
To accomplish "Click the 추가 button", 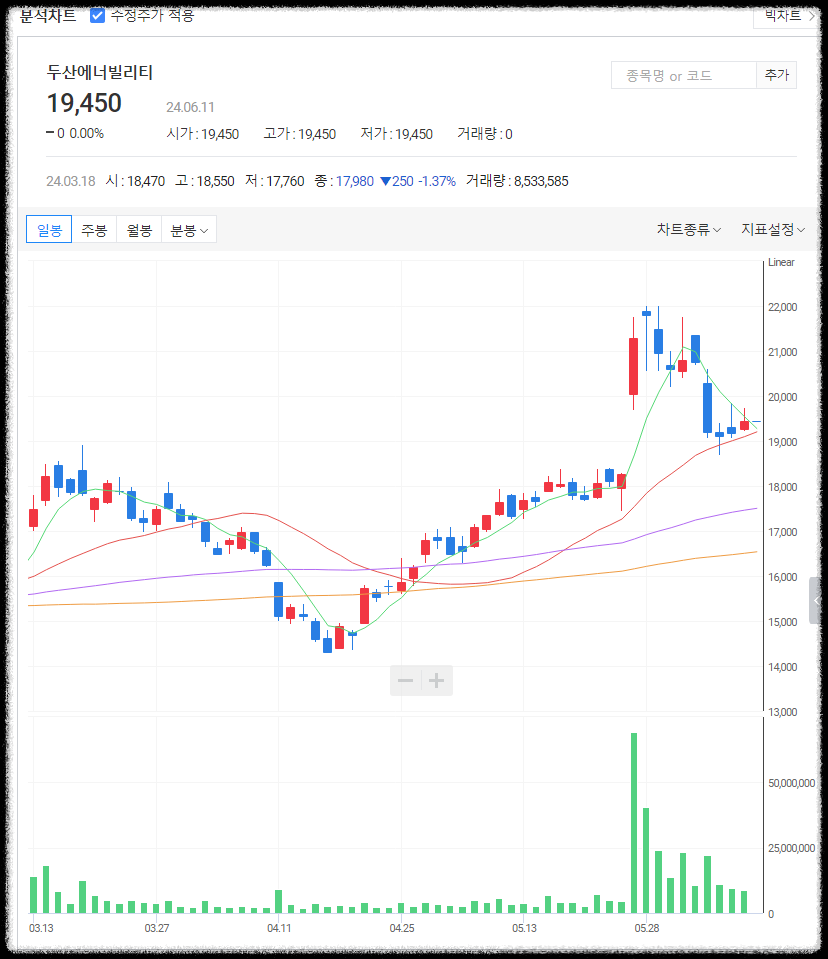I will [x=777, y=75].
